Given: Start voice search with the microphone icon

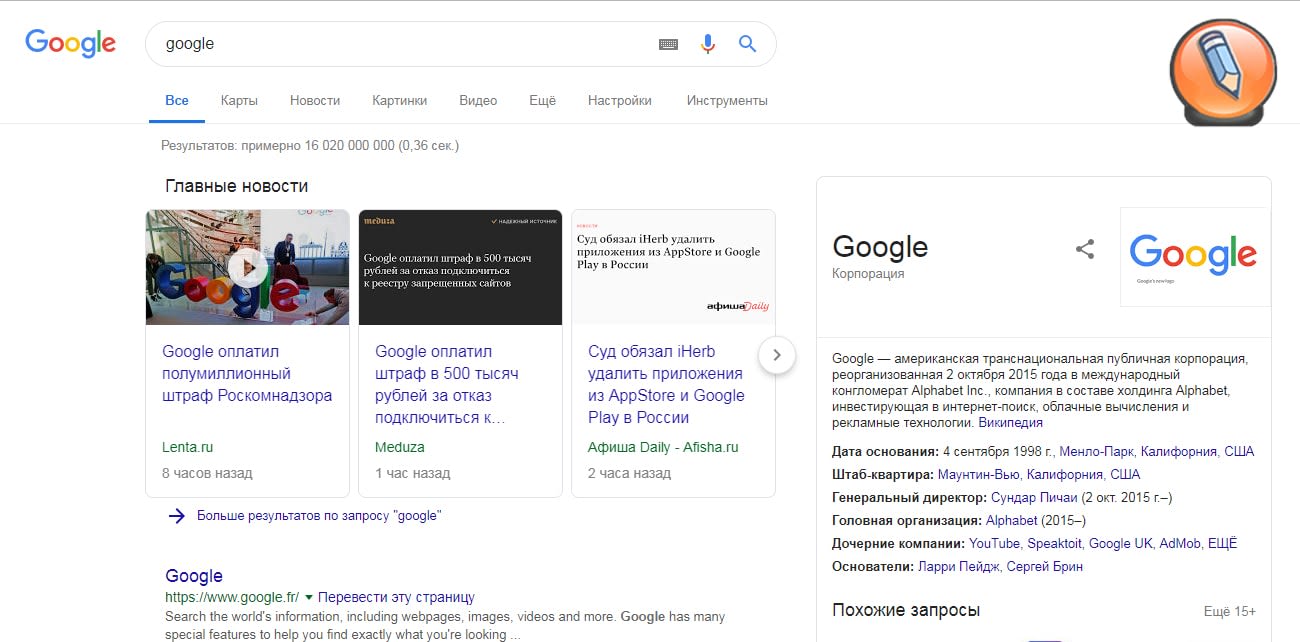Looking at the screenshot, I should [x=708, y=44].
